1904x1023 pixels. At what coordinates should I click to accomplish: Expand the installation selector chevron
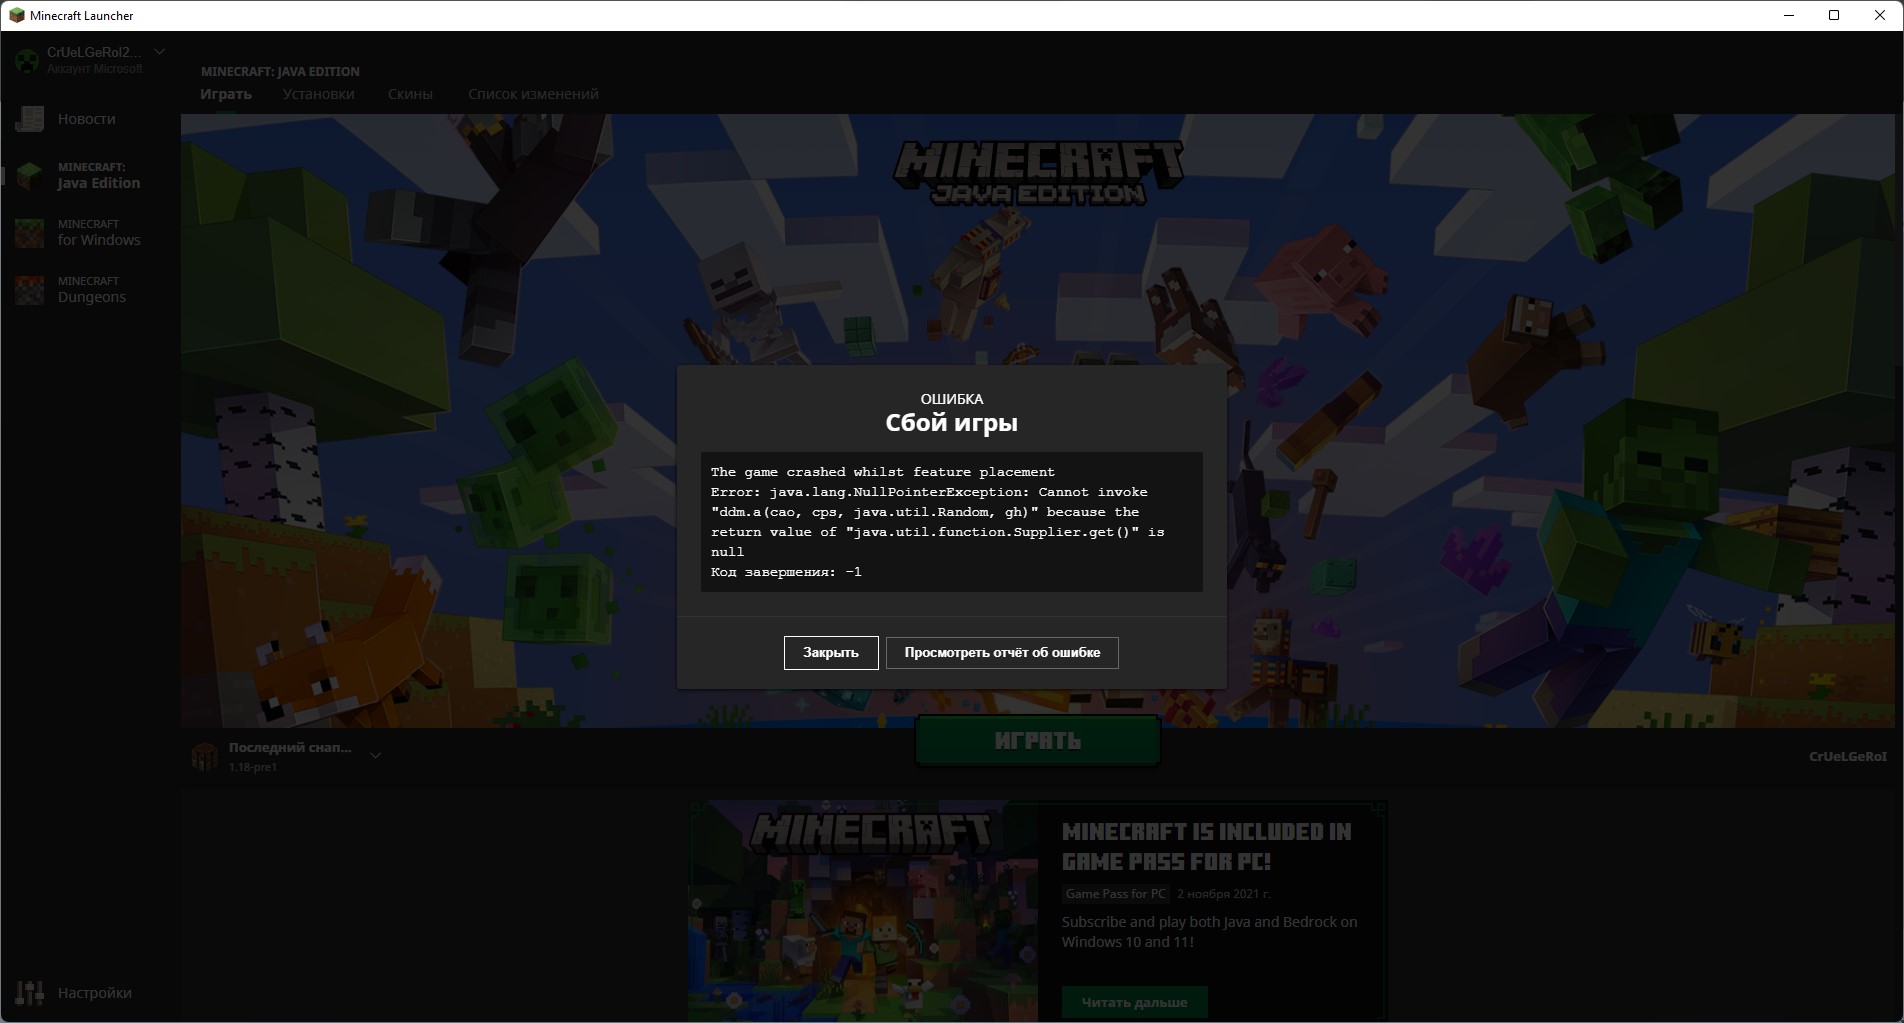coord(375,756)
